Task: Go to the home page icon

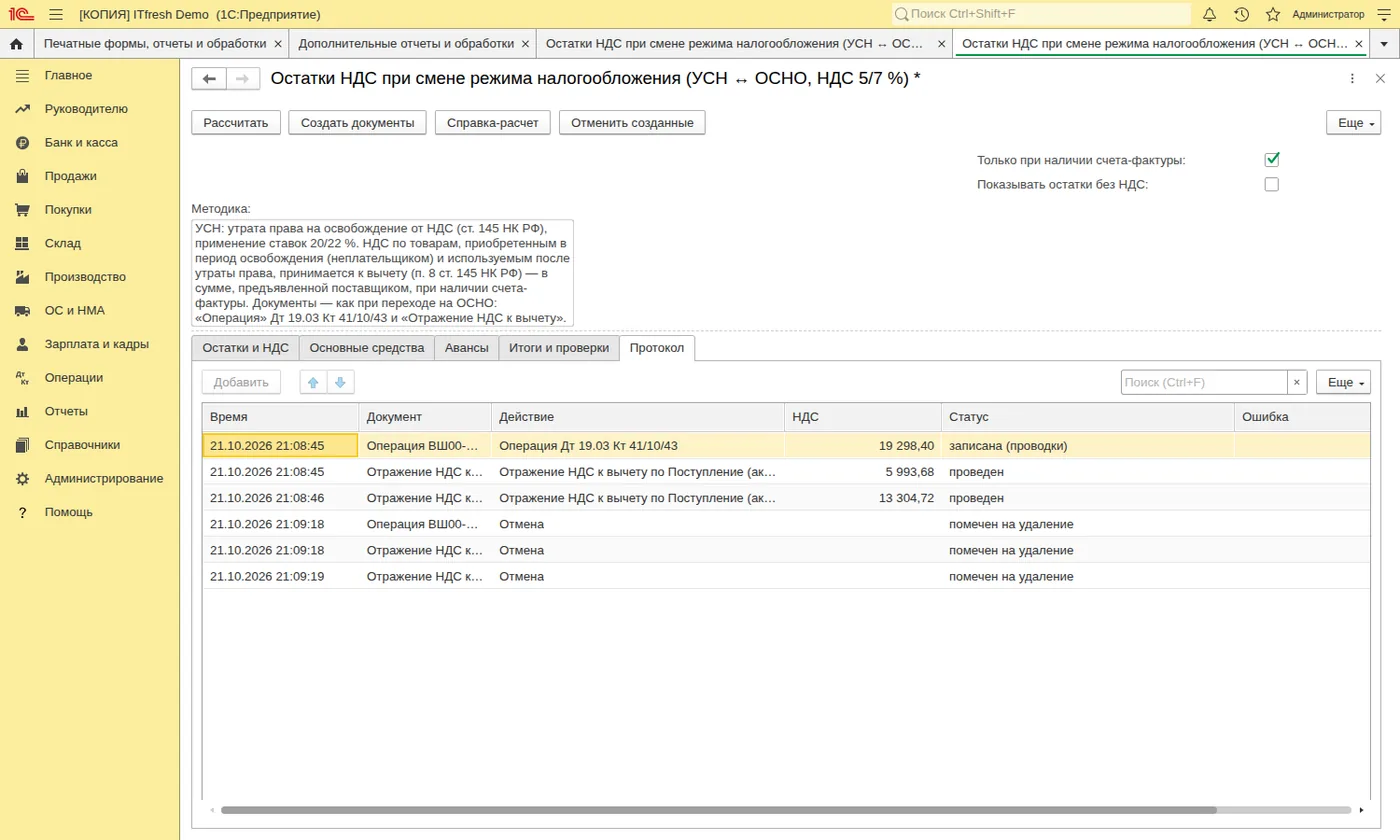Action: coord(16,44)
